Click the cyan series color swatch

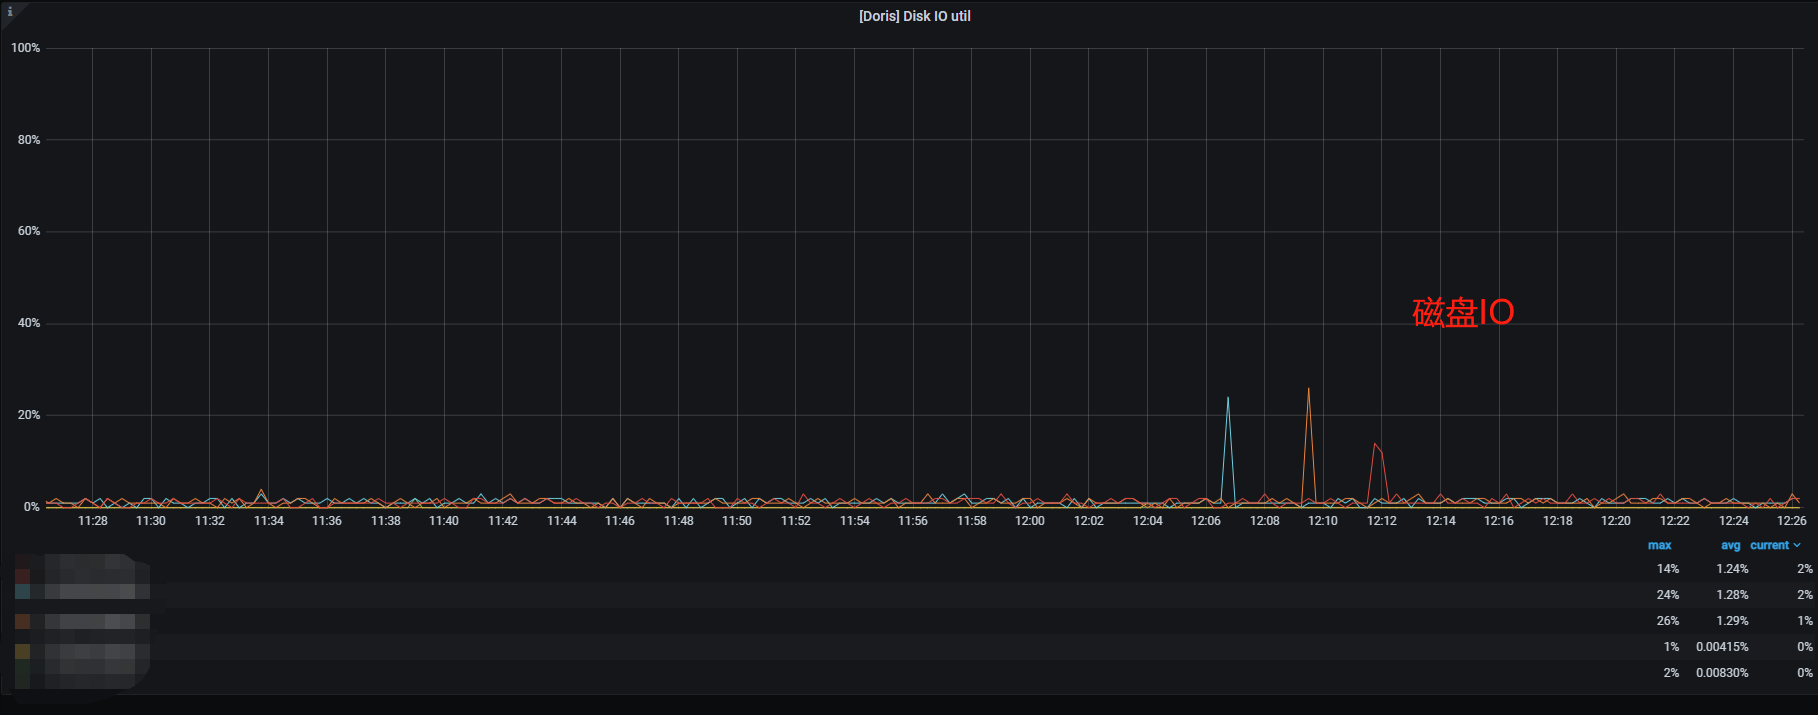click(x=22, y=592)
